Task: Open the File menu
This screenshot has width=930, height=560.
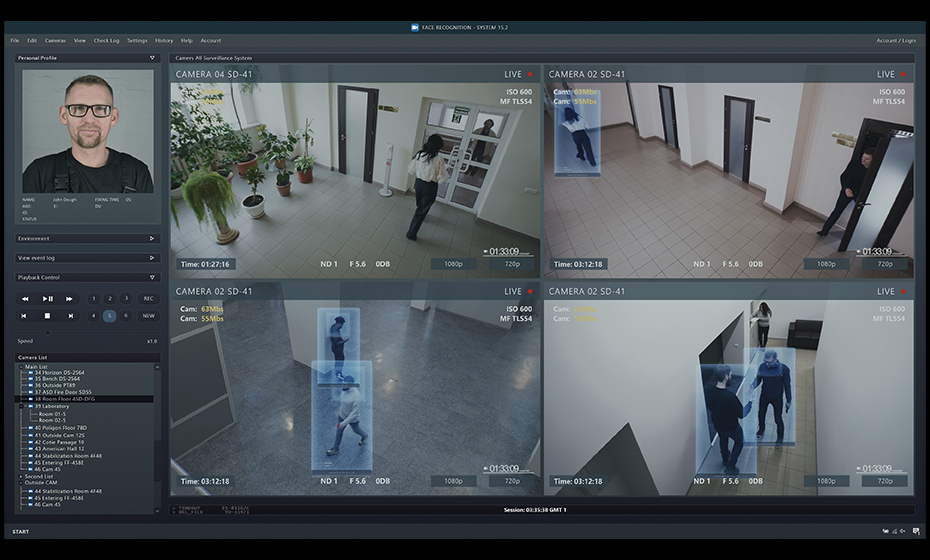Action: click(15, 41)
